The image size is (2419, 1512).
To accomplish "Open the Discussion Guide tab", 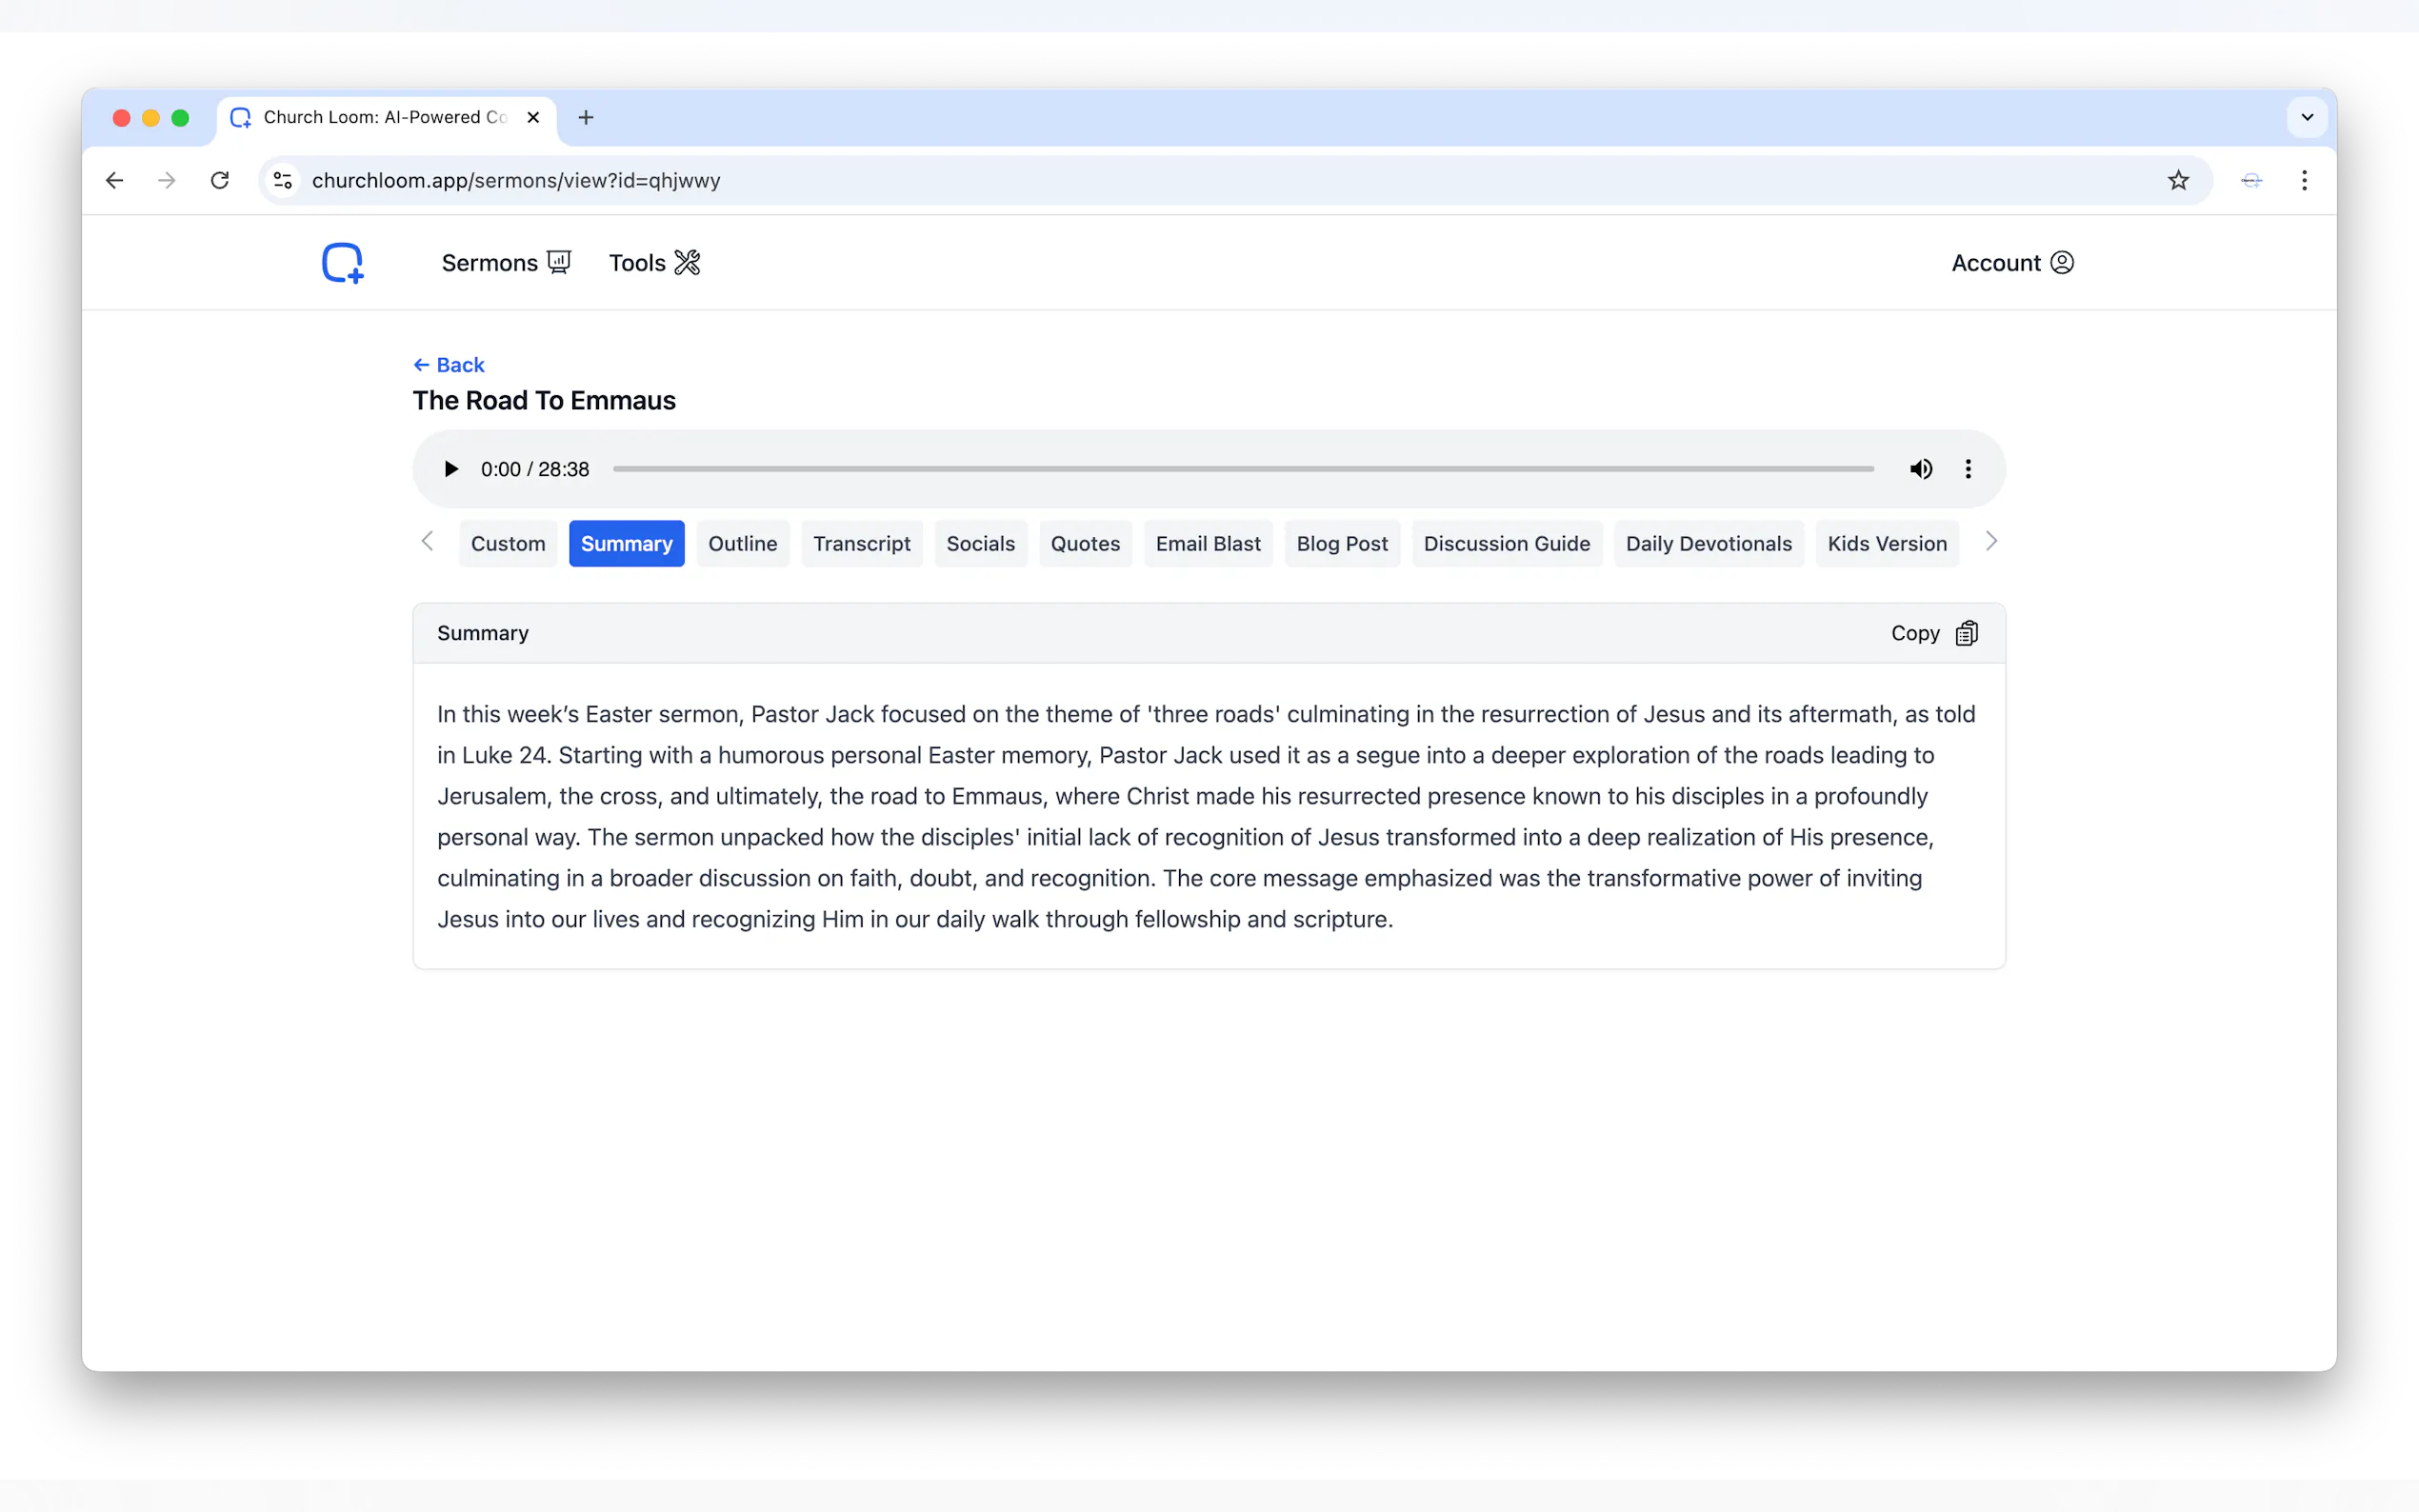I will [x=1506, y=543].
